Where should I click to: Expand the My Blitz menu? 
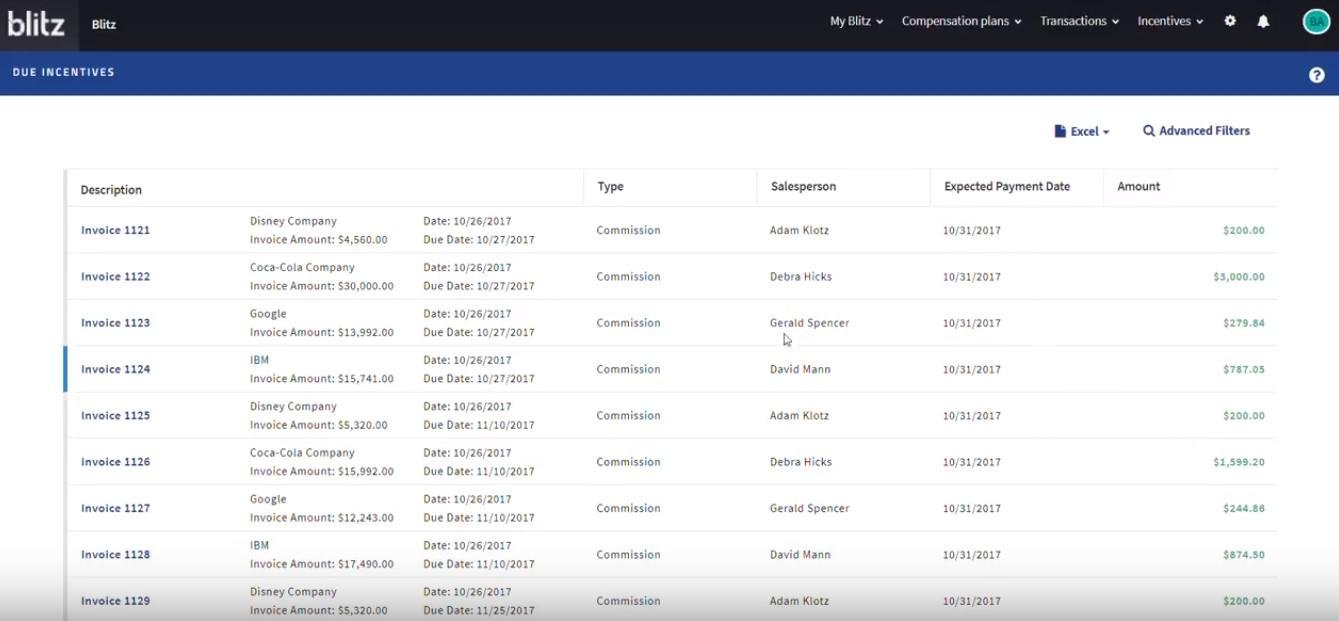click(x=856, y=21)
